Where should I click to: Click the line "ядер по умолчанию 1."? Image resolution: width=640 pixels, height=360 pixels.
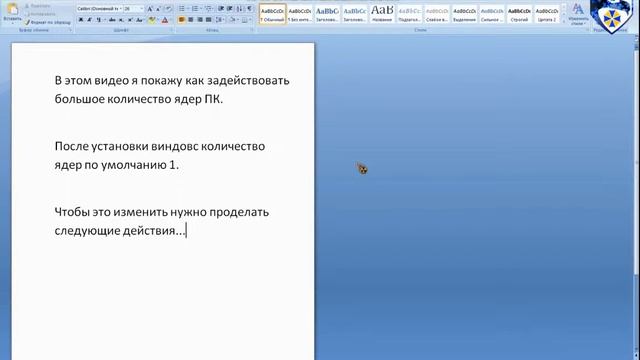pos(117,164)
